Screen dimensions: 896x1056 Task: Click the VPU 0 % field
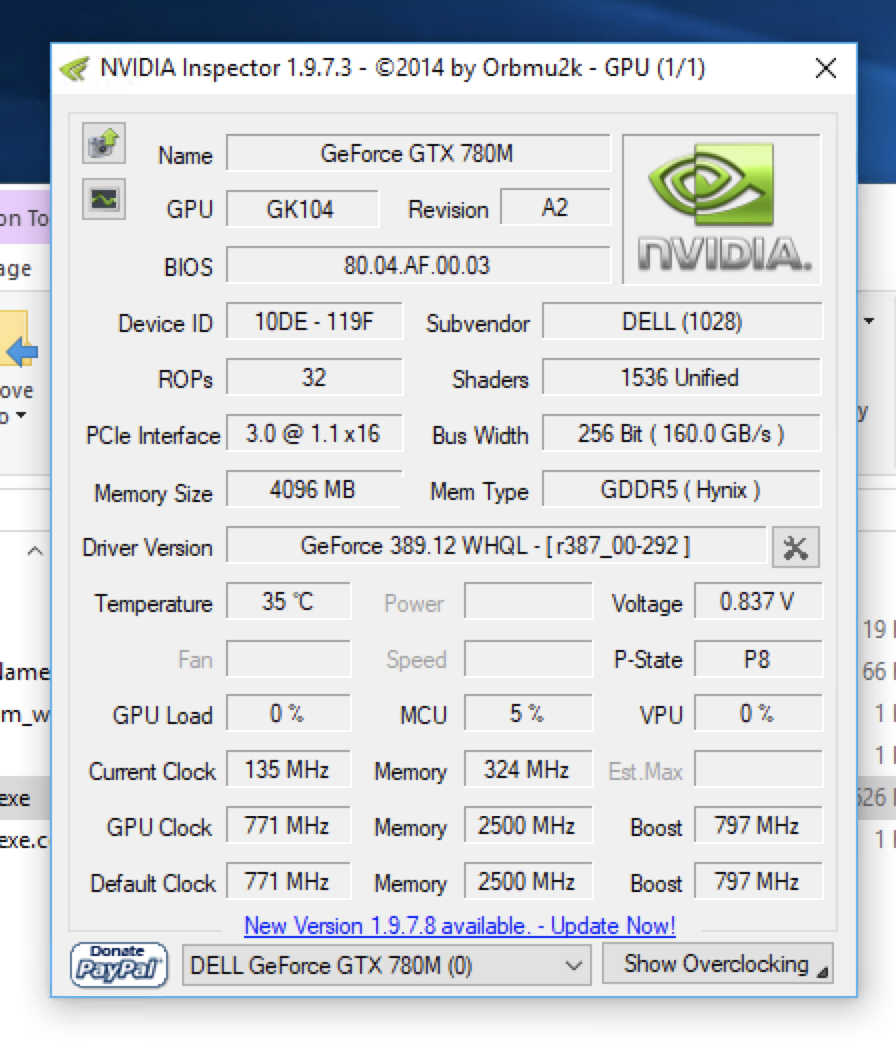pyautogui.click(x=758, y=713)
